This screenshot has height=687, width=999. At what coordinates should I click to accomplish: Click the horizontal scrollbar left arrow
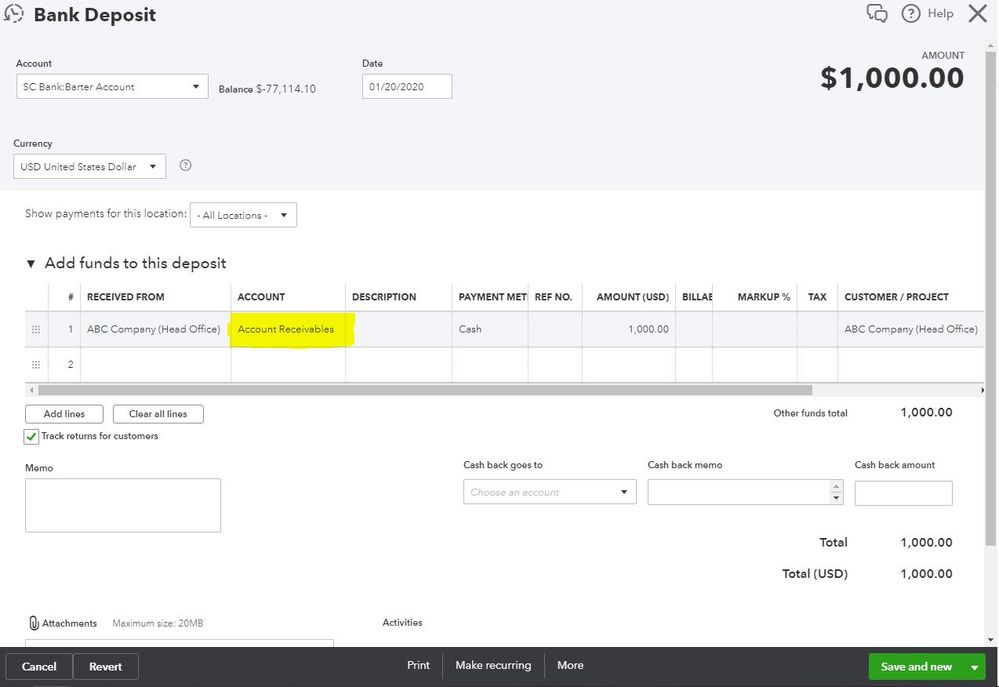31,390
